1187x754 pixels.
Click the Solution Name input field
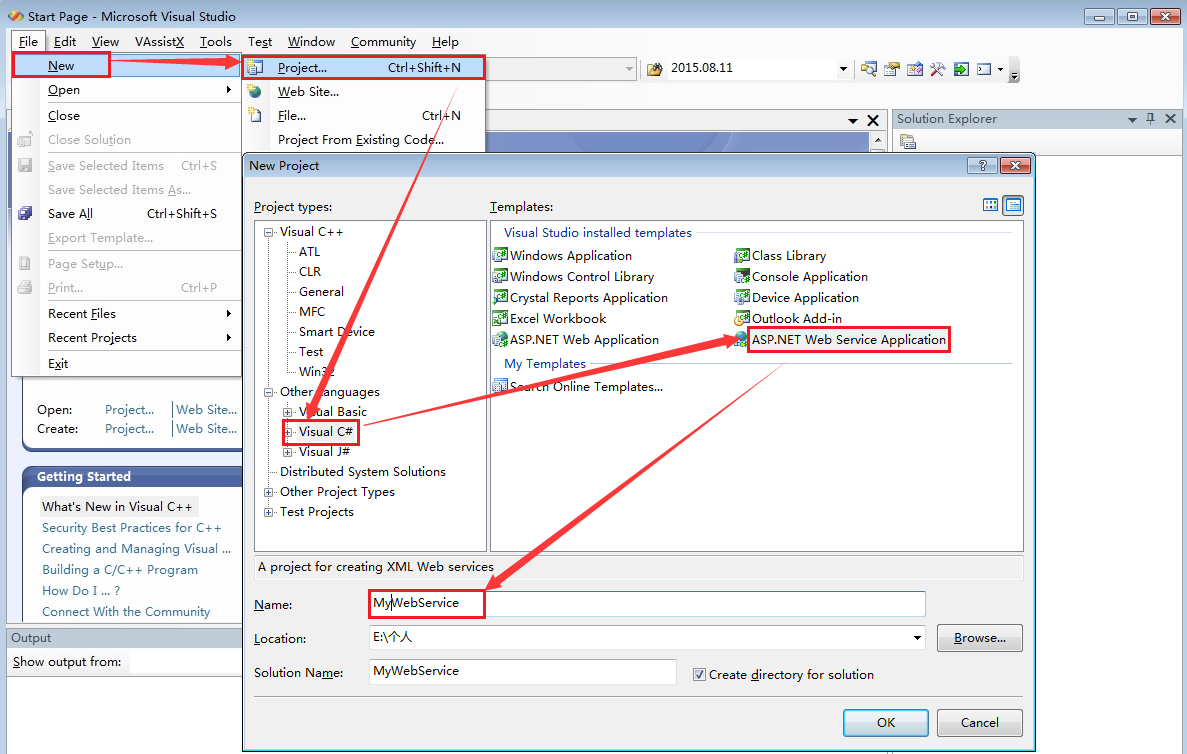[522, 671]
